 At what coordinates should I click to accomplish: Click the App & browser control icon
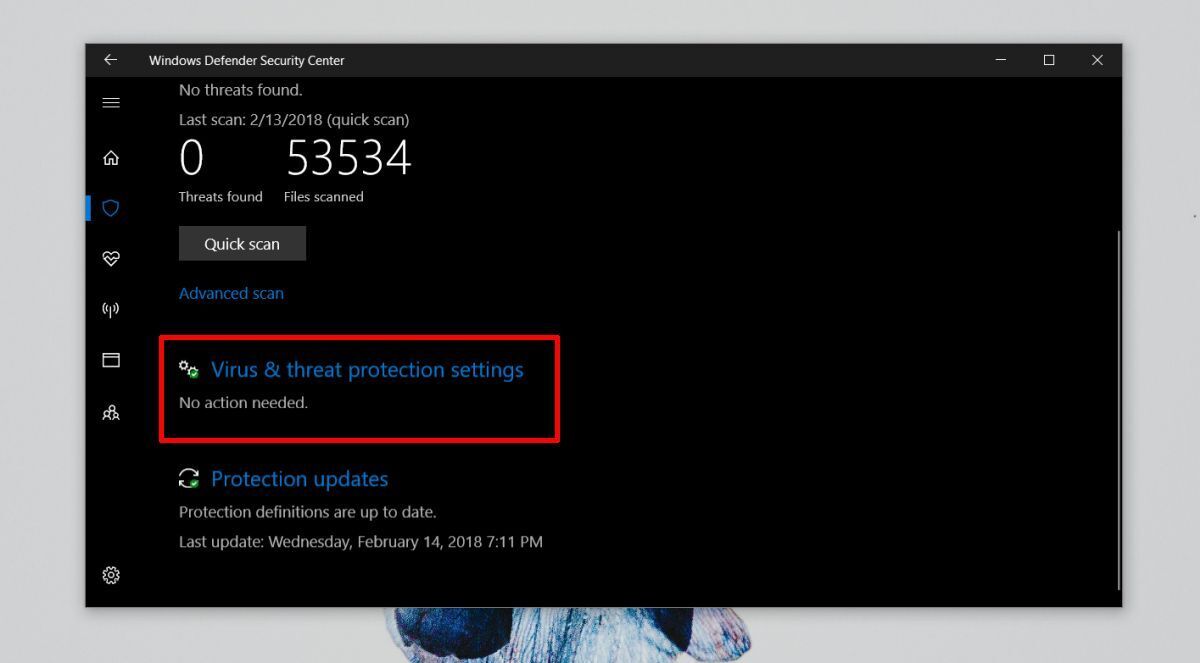[x=111, y=360]
